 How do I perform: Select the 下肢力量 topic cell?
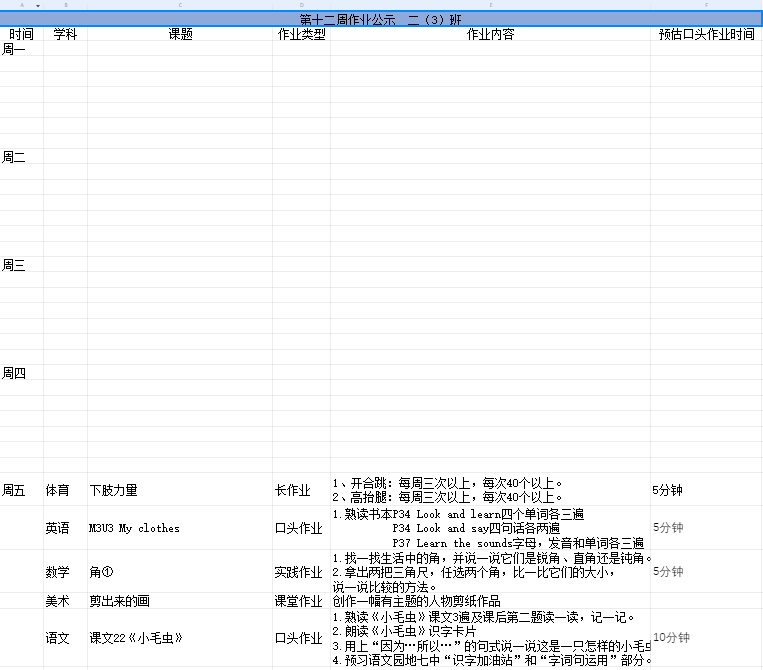(180, 489)
